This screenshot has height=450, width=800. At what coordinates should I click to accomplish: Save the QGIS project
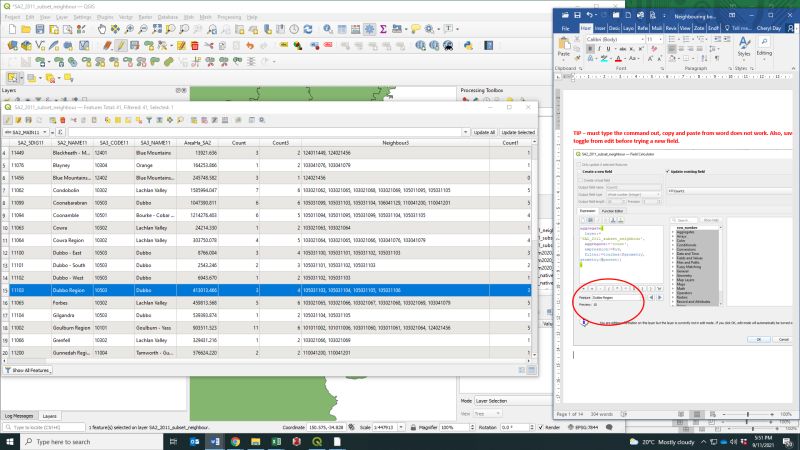point(40,30)
